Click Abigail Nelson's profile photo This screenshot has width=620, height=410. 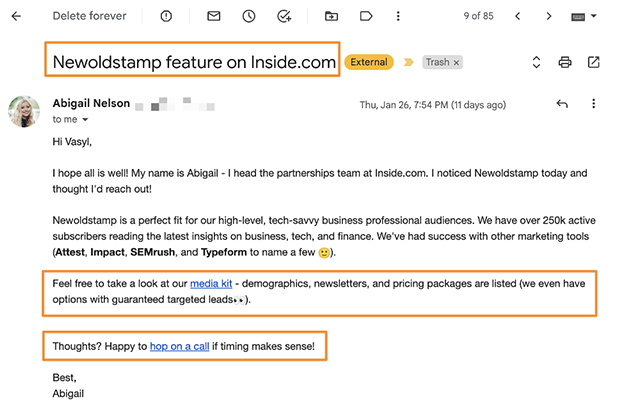24,111
